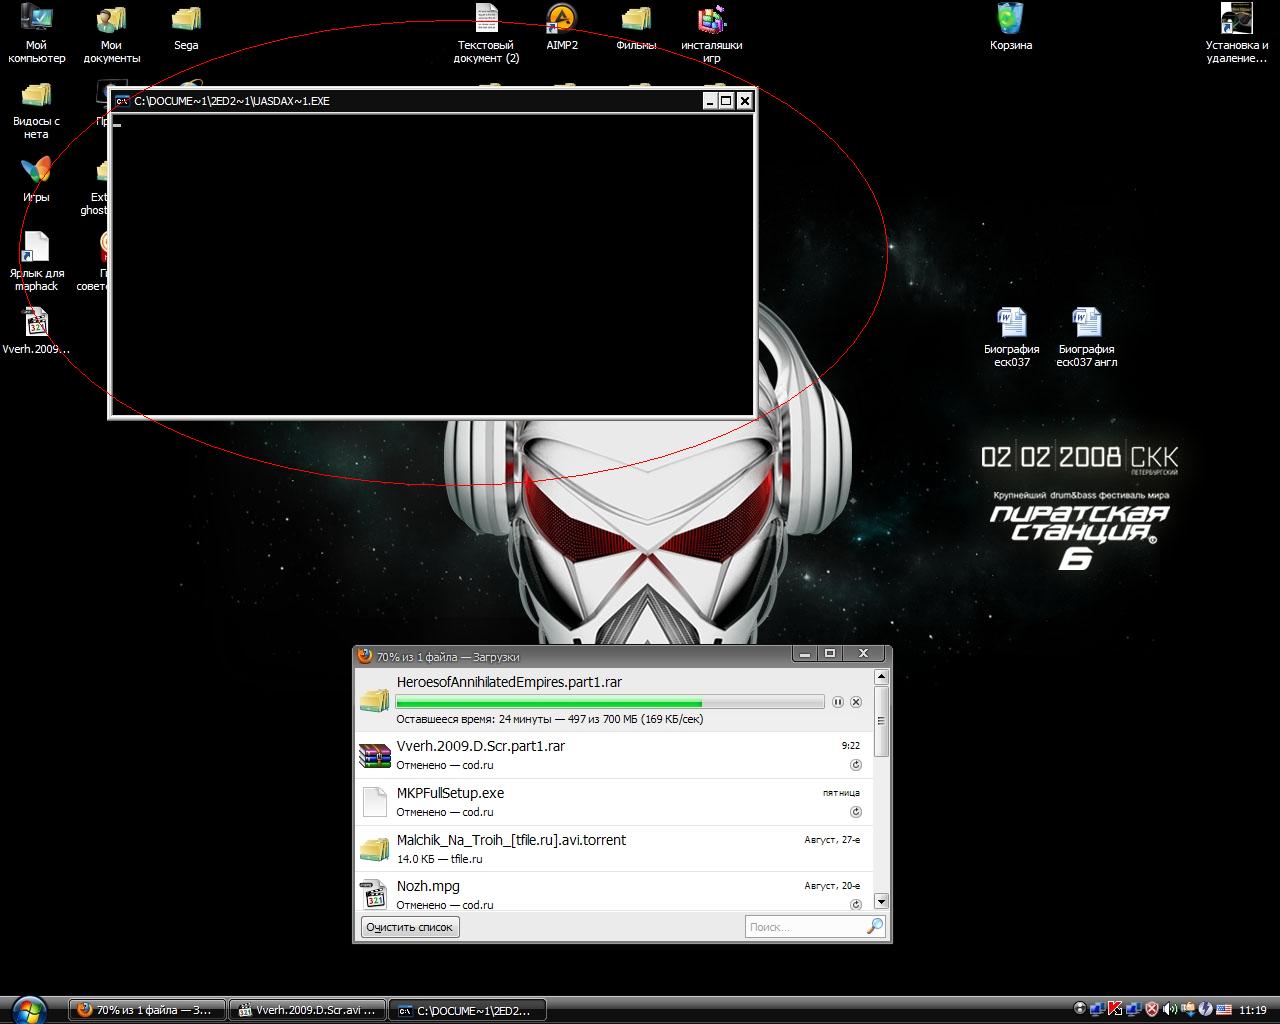Retry the MKPFullSetup.exe download

[856, 812]
